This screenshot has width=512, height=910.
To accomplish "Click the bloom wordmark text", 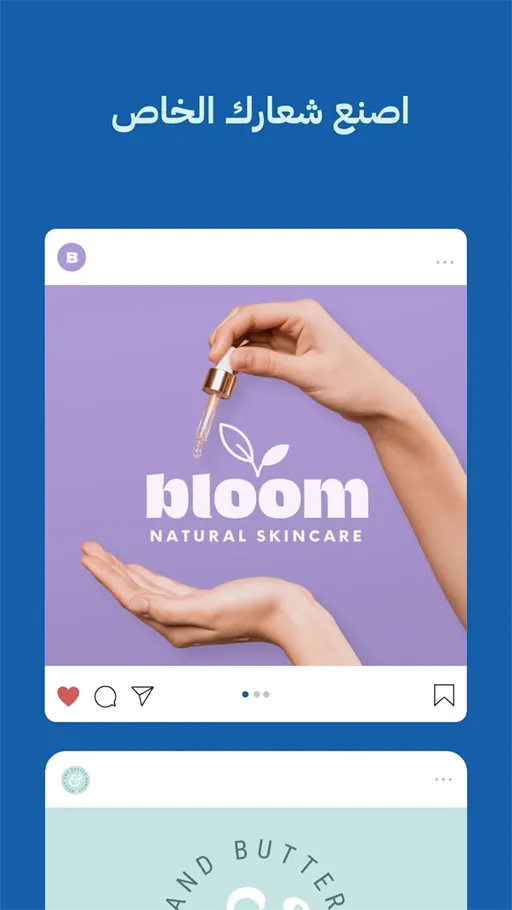I will (257, 497).
